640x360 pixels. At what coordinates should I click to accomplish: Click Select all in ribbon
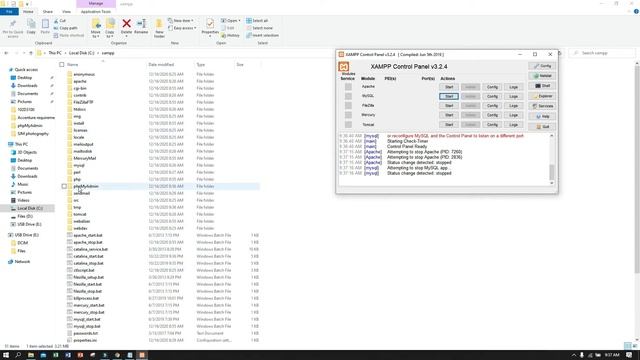tap(257, 20)
